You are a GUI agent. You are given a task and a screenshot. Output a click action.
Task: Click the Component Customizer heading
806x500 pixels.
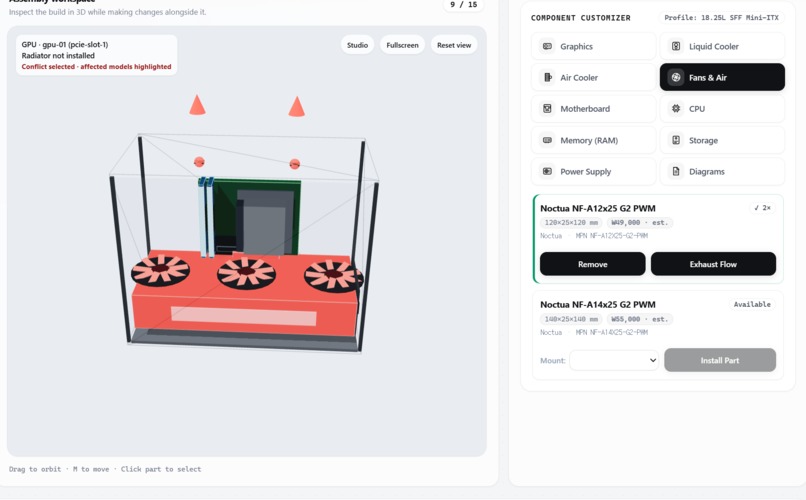pos(581,18)
